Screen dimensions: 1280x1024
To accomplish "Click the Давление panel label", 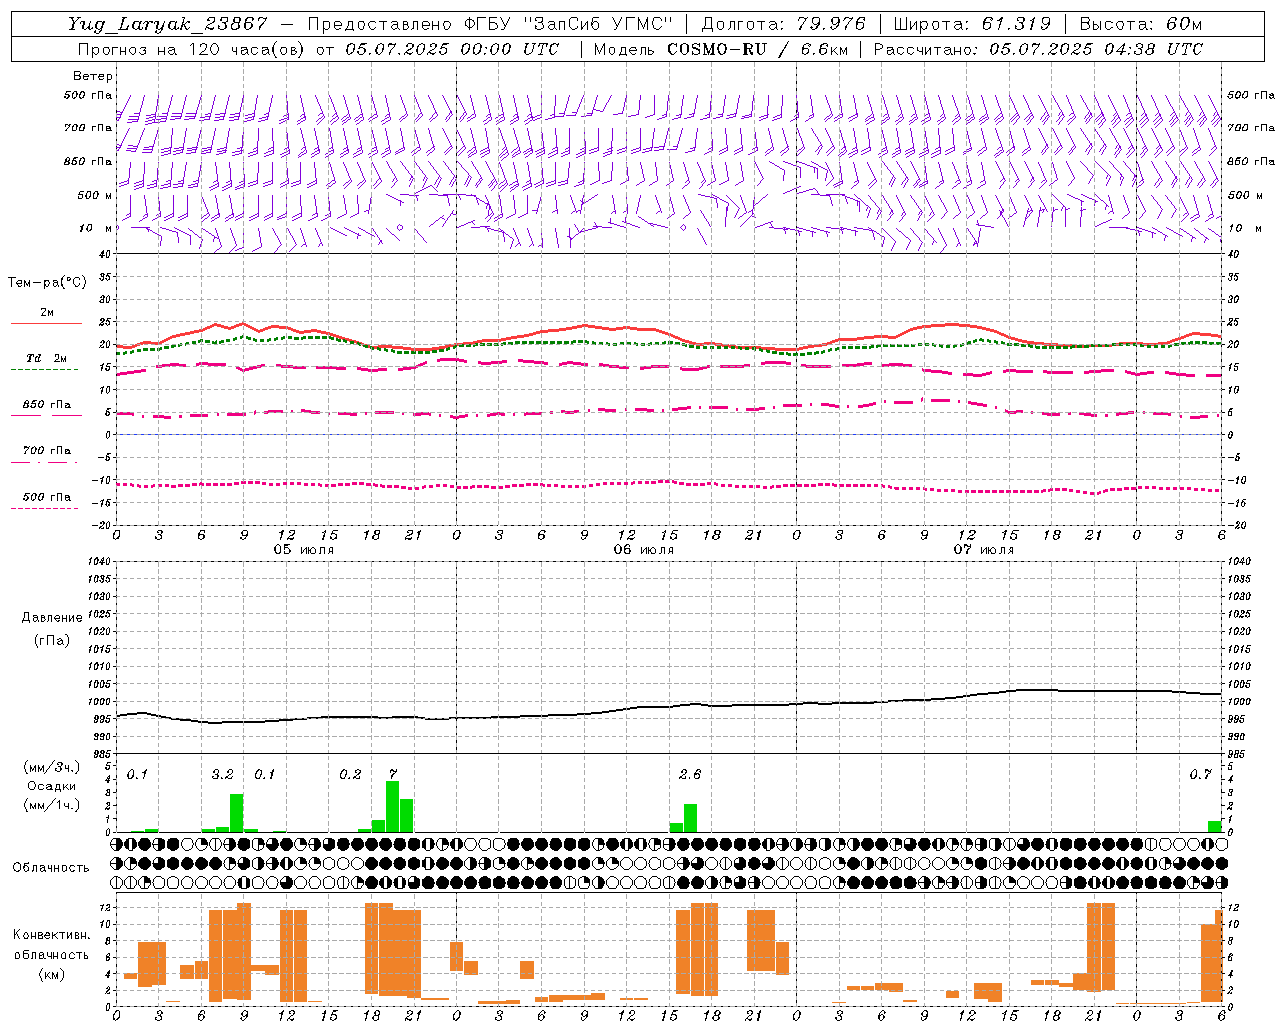I will point(52,618).
